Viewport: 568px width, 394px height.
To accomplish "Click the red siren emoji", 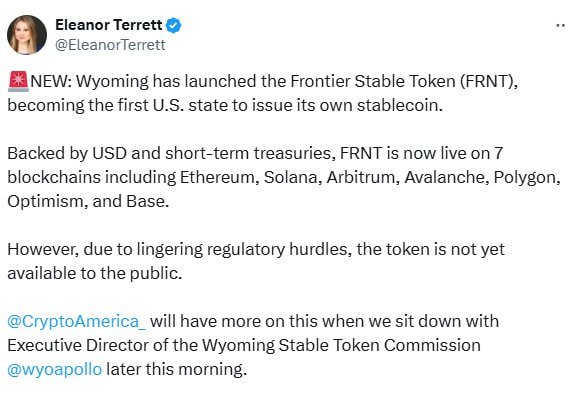I will point(18,81).
